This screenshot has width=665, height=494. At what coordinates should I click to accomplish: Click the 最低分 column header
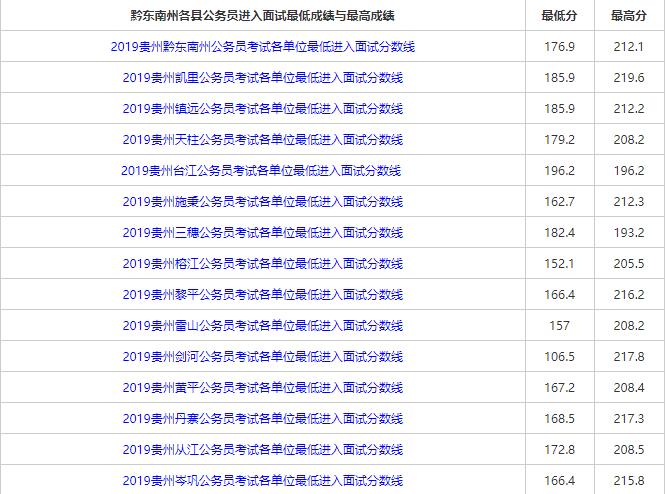[560, 16]
